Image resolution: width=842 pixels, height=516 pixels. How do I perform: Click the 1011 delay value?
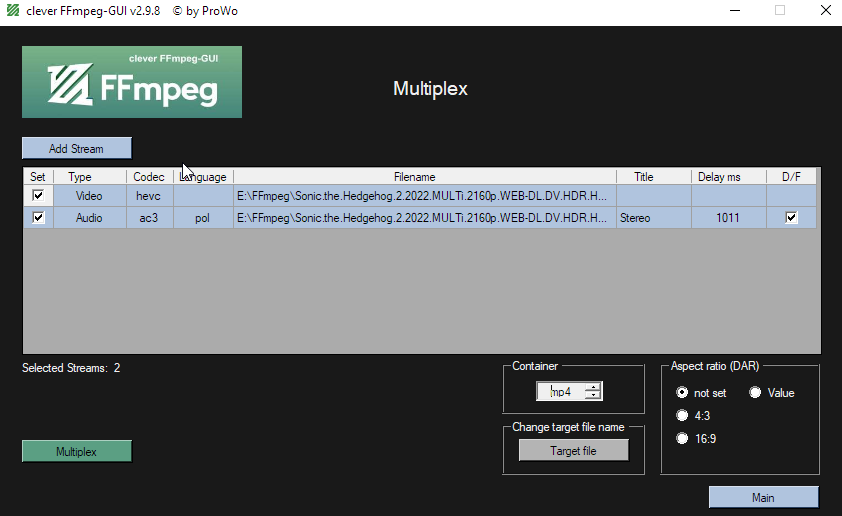[729, 217]
